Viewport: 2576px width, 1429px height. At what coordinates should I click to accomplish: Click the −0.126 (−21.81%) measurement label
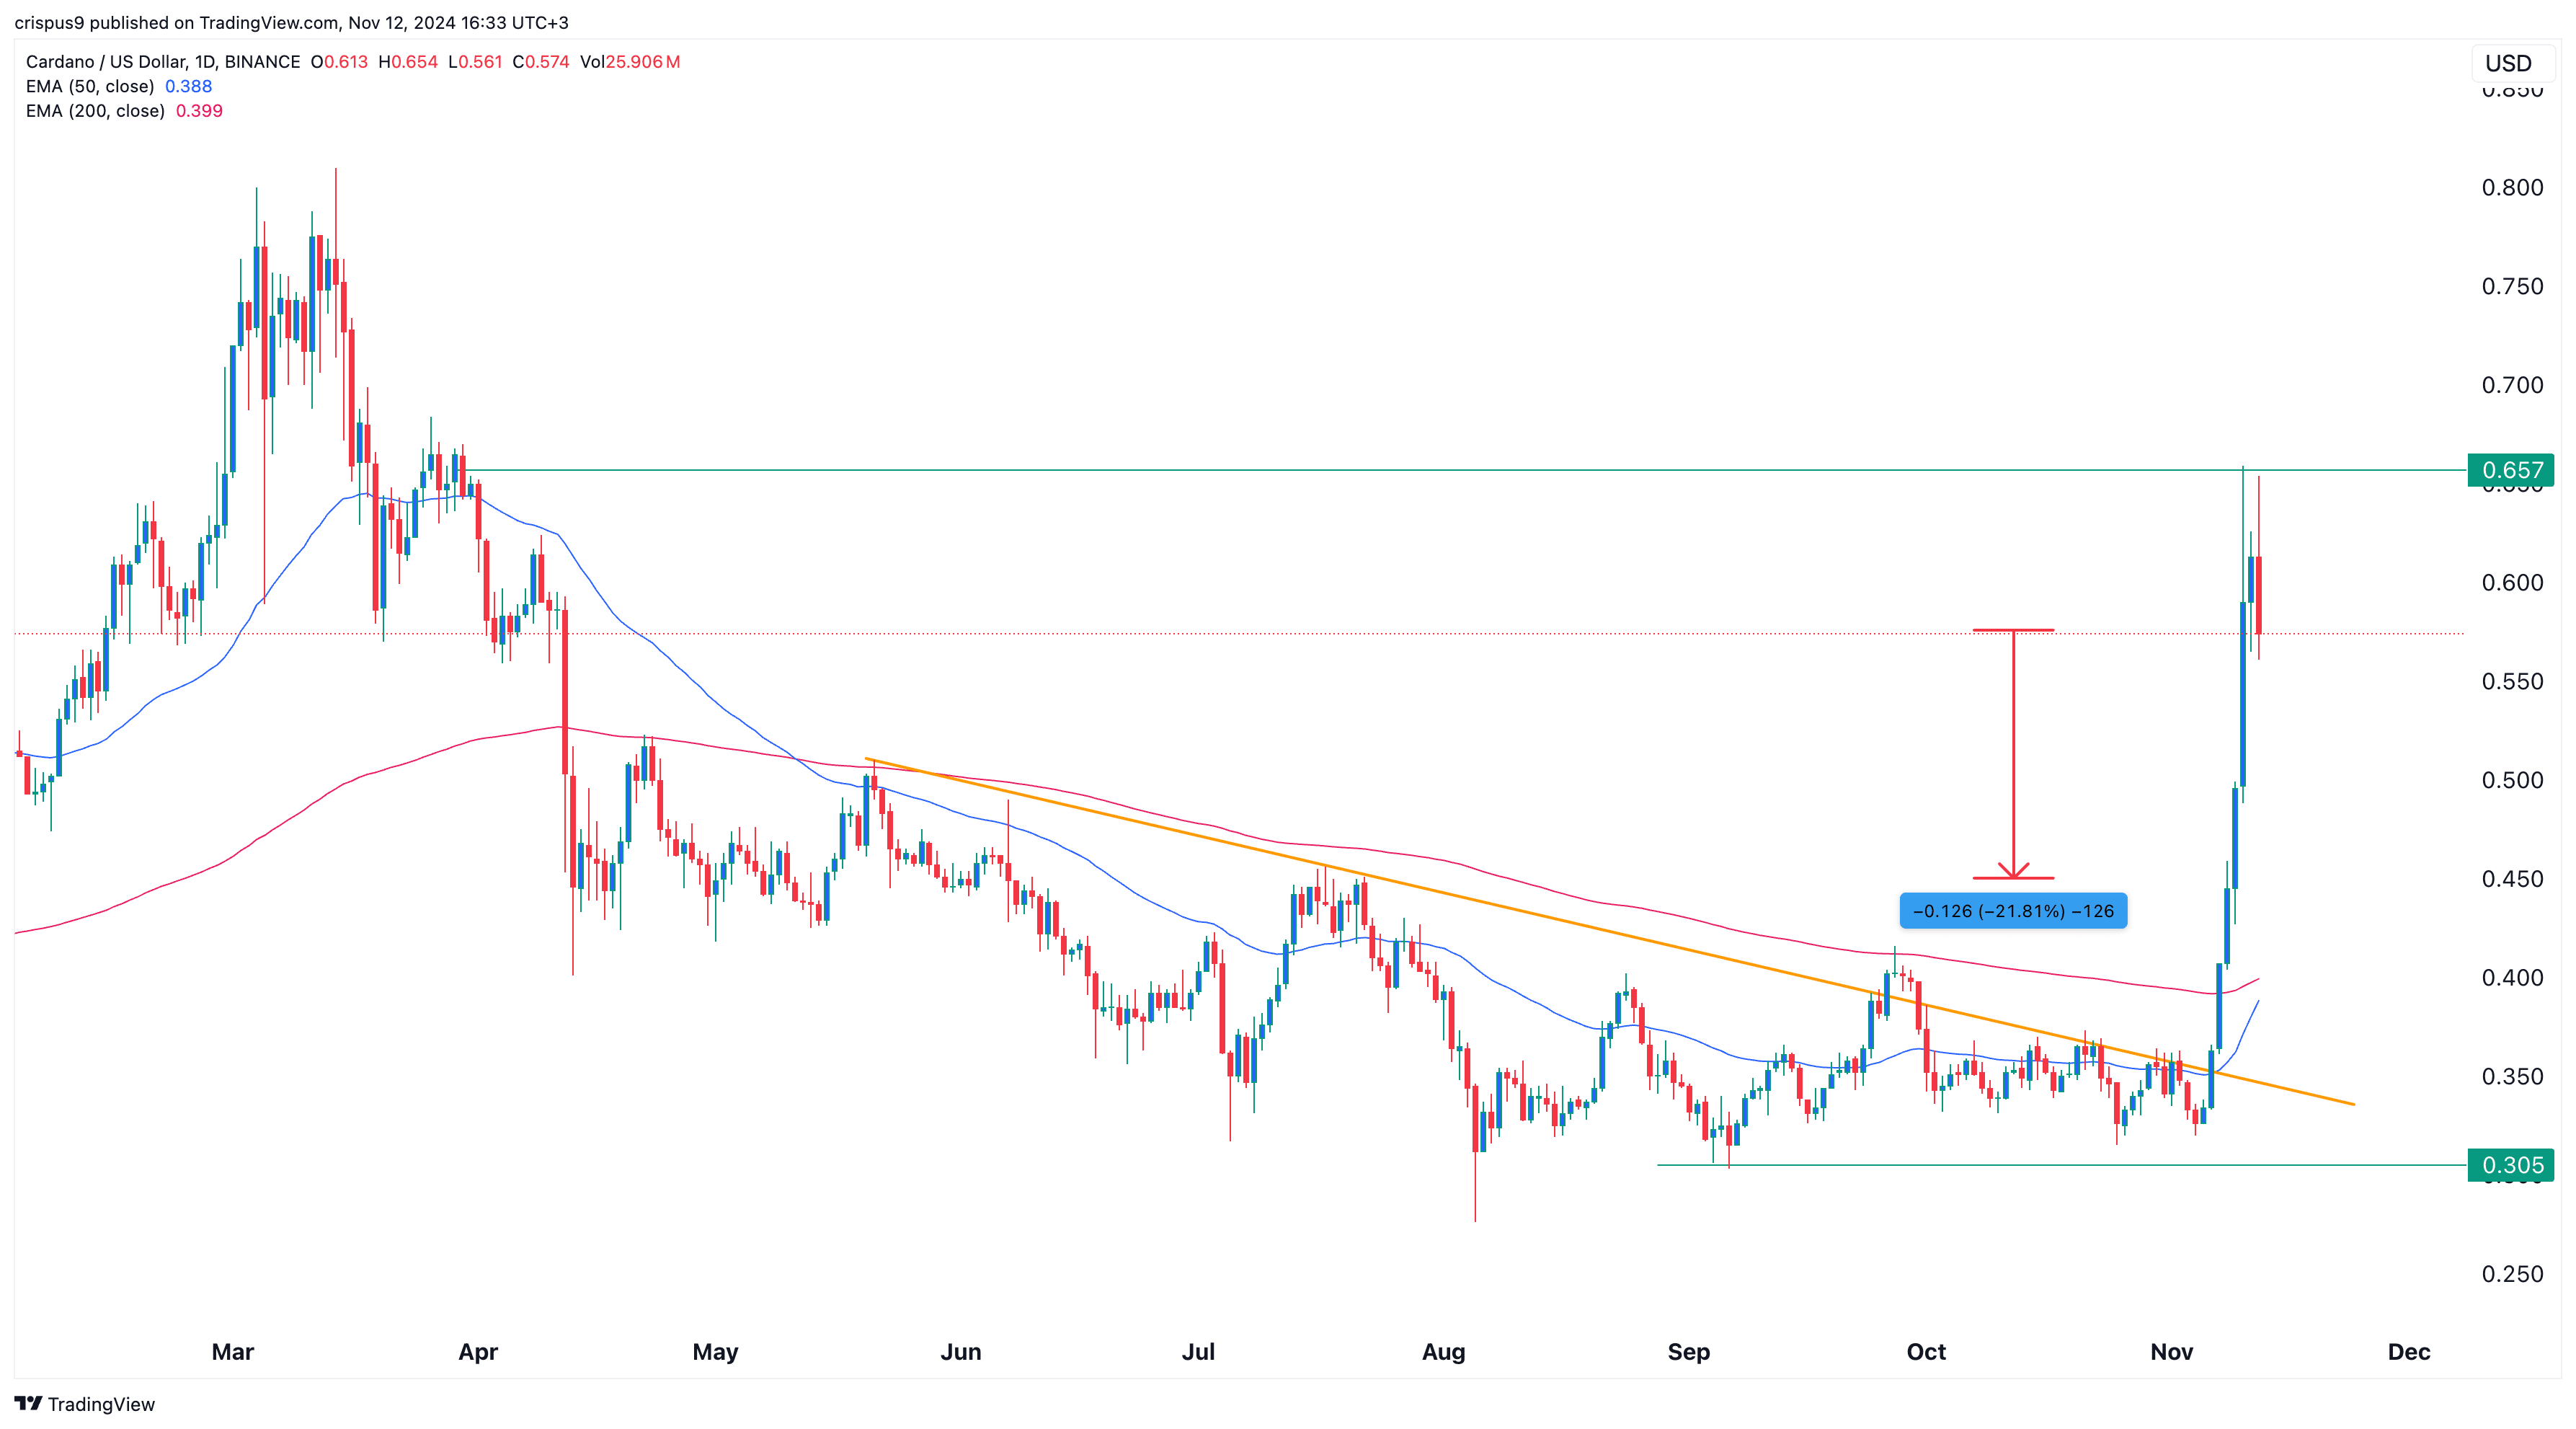click(2013, 911)
